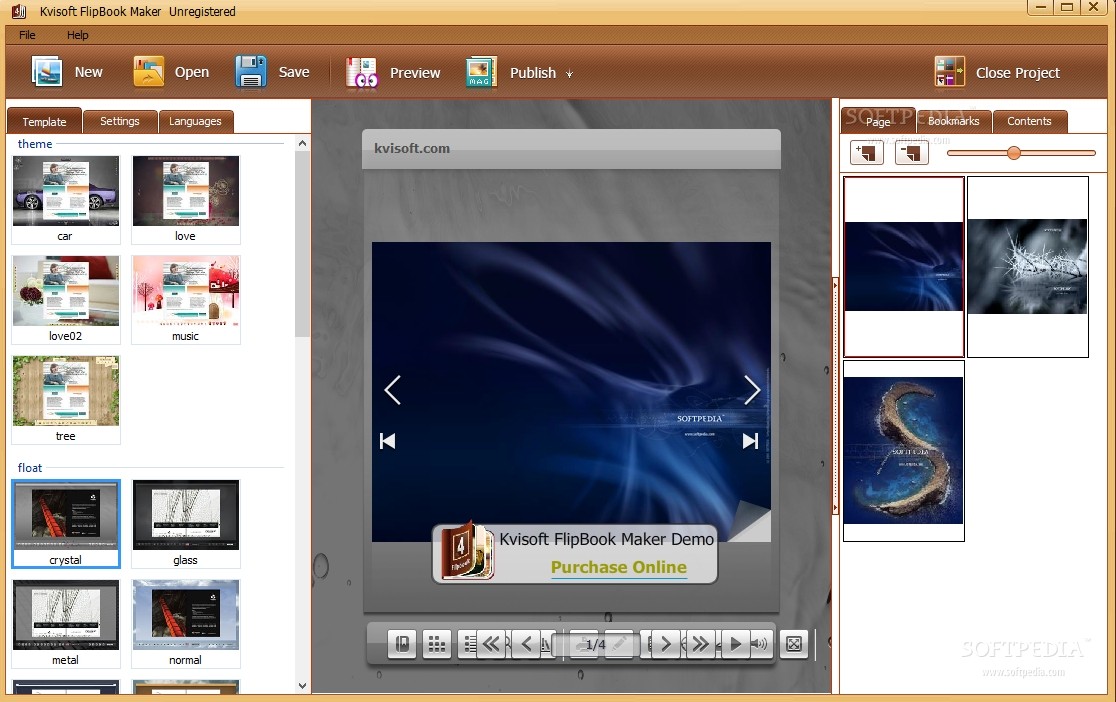This screenshot has height=702, width=1116.
Task: Switch to the Languages tab
Action: [x=195, y=121]
